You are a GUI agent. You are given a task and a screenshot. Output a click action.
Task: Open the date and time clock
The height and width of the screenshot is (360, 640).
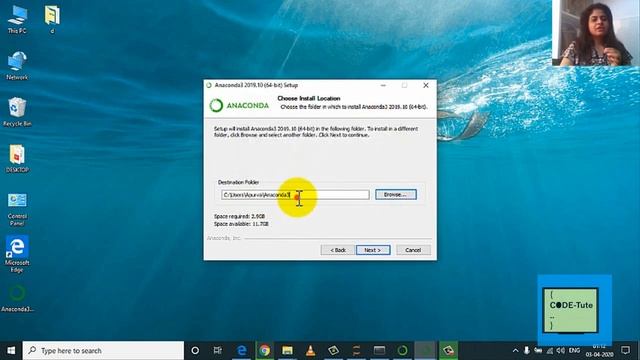coord(599,351)
